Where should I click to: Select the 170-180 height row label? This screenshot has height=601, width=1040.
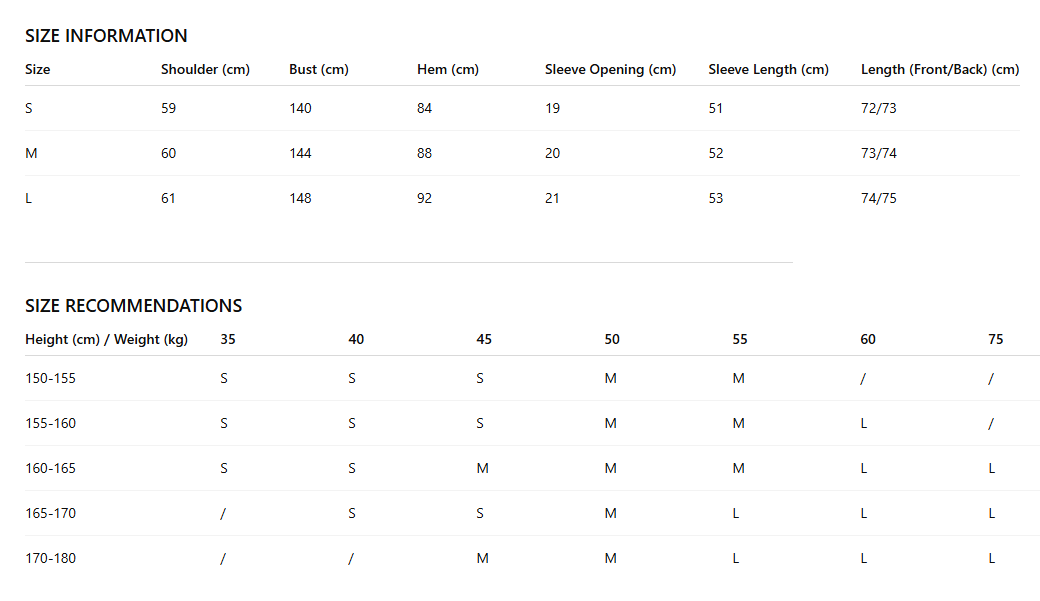[x=50, y=559]
